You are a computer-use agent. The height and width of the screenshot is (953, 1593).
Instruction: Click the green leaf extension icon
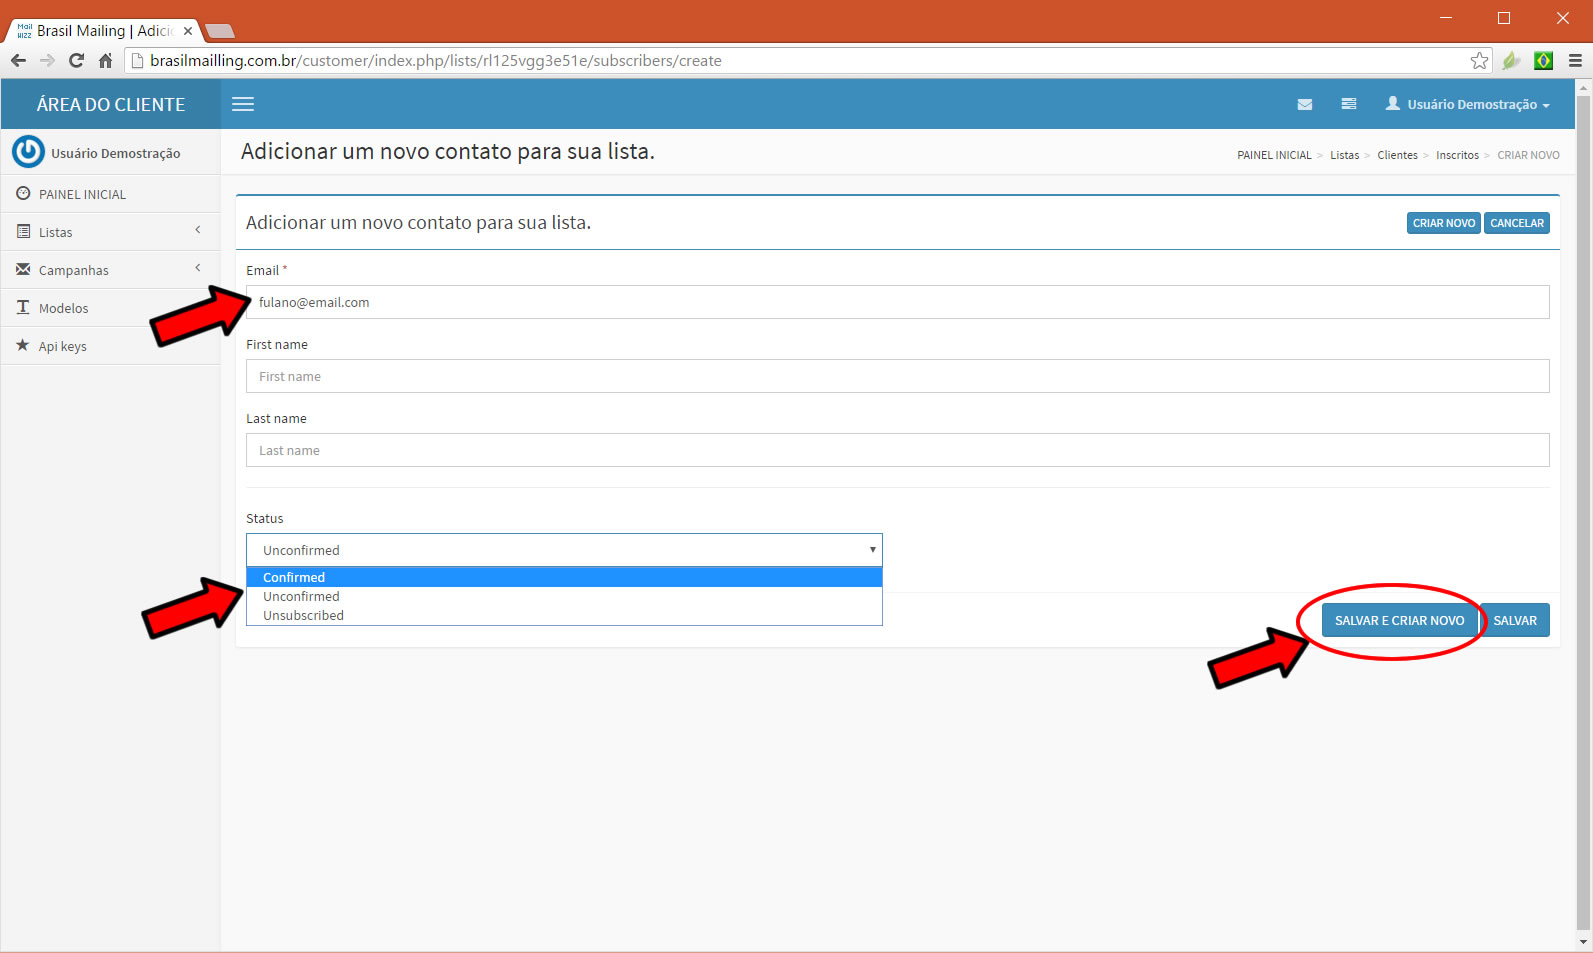coord(1511,60)
